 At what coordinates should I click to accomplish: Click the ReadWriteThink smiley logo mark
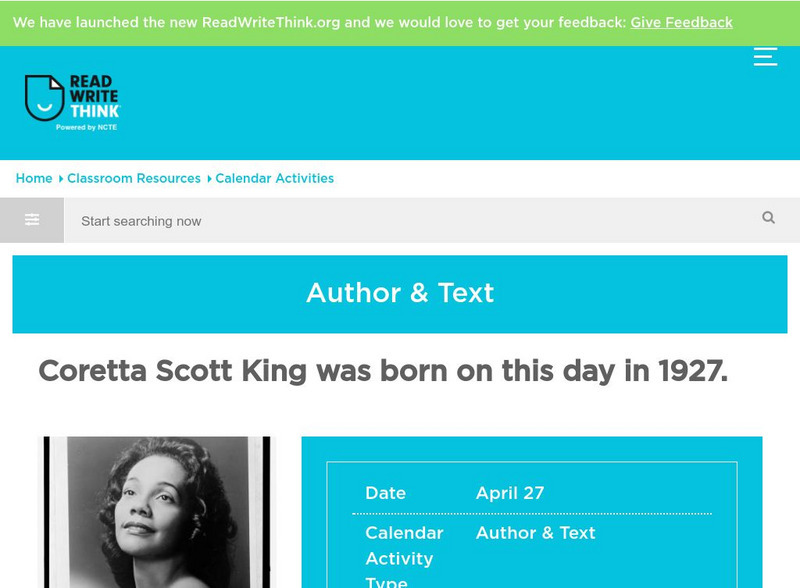tap(44, 98)
